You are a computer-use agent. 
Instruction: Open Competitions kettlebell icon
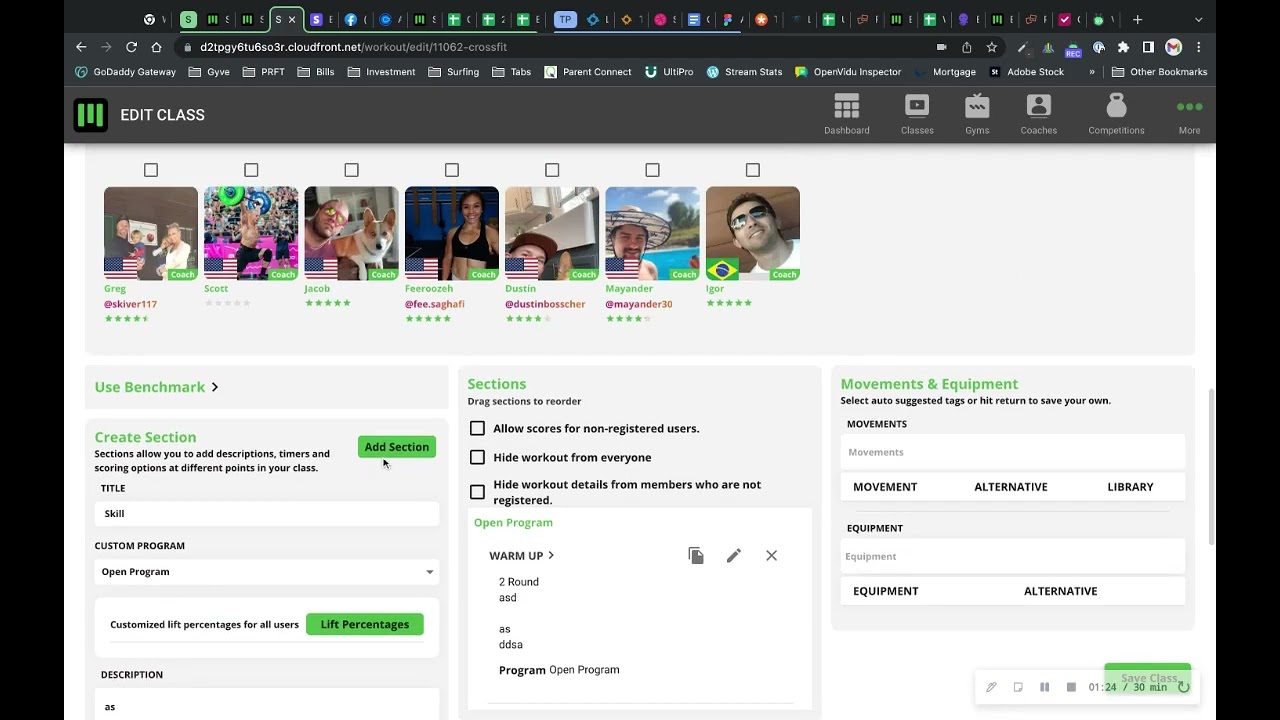1116,106
